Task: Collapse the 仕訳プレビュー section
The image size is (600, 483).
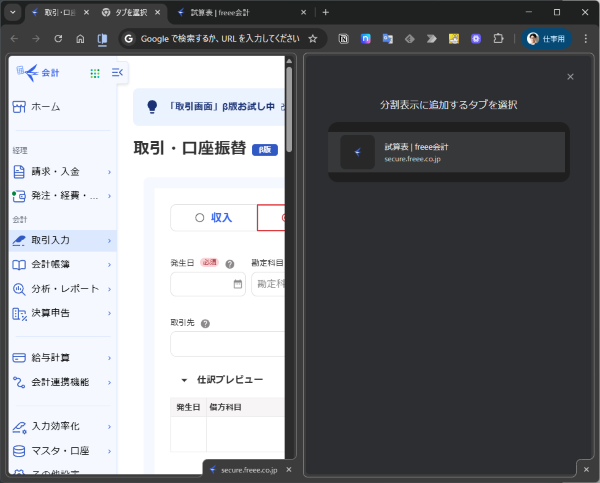Action: click(x=184, y=380)
